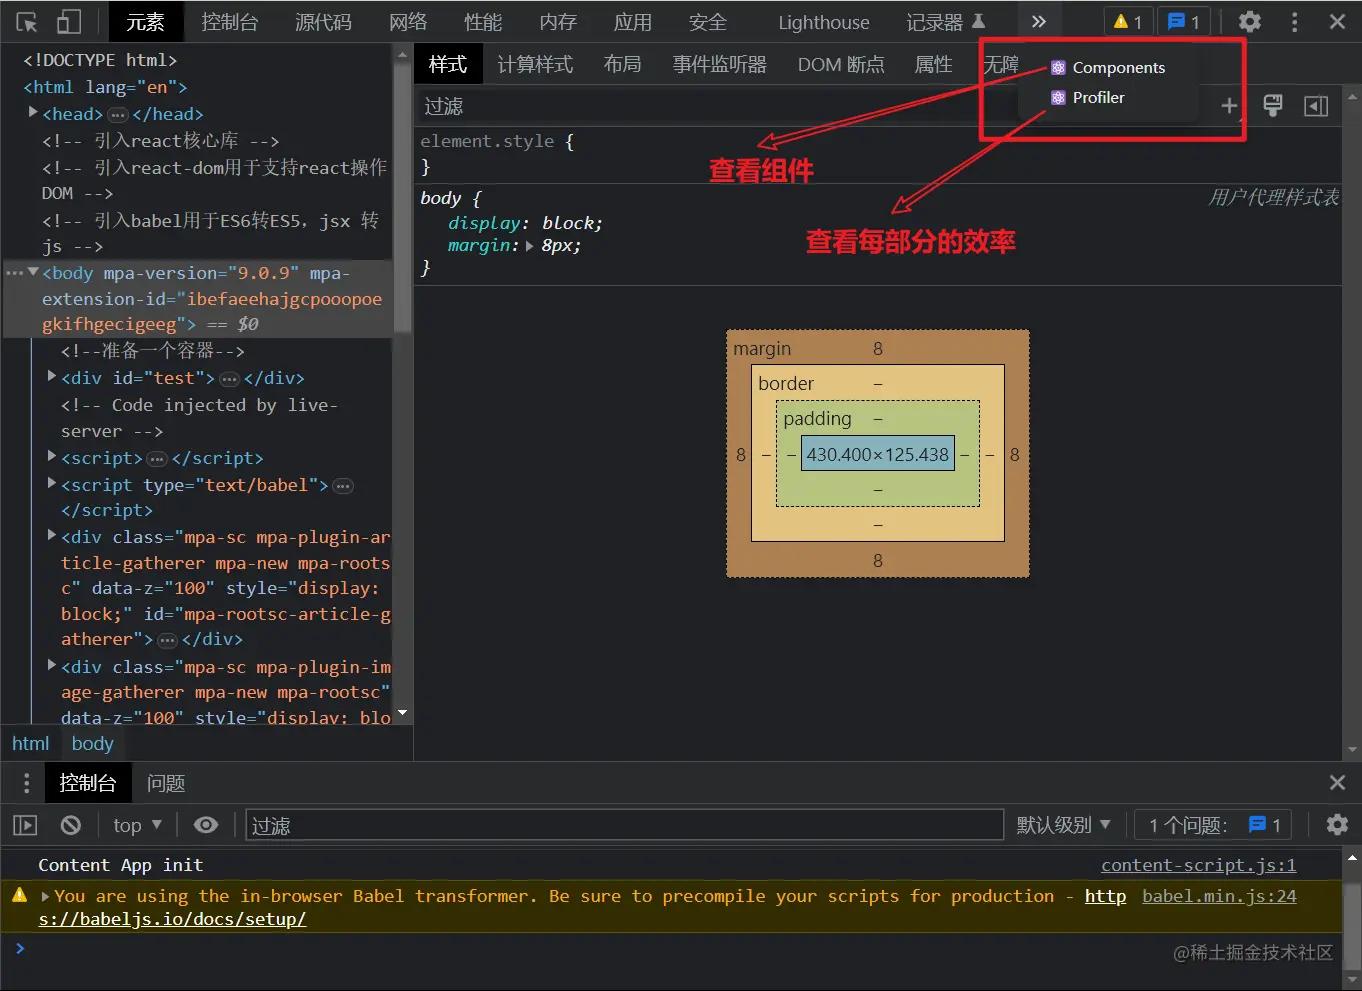The height and width of the screenshot is (991, 1362).
Task: Expand the Babel warning message triangle
Action: (x=45, y=897)
